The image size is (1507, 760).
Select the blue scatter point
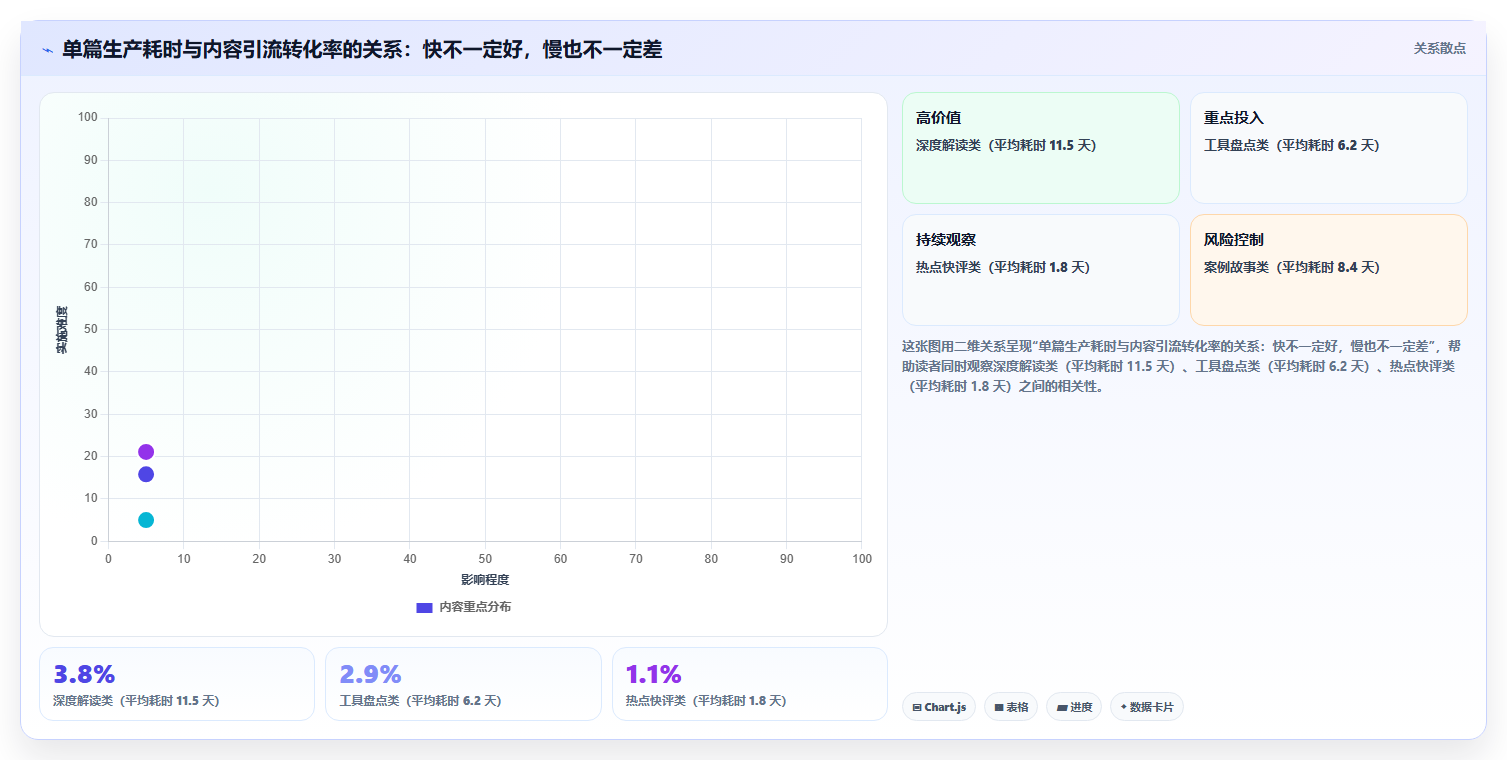pyautogui.click(x=146, y=474)
